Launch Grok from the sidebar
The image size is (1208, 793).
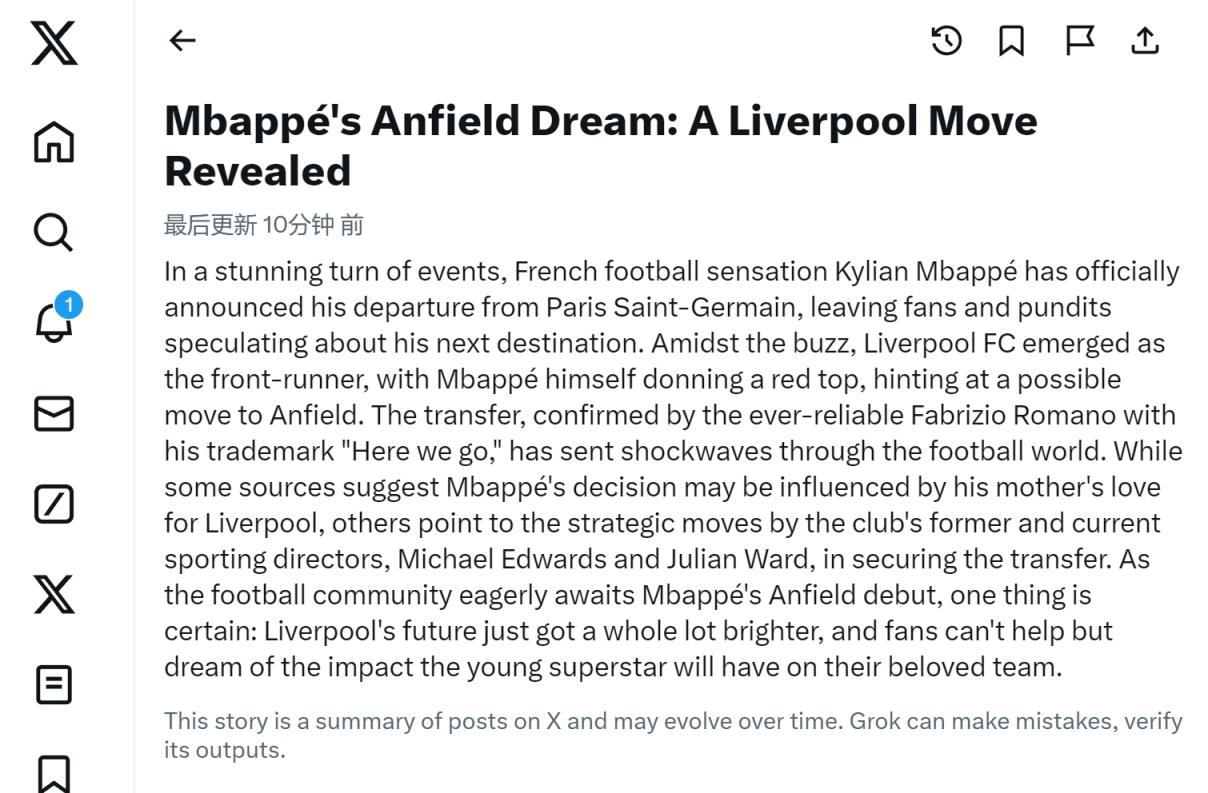(54, 505)
